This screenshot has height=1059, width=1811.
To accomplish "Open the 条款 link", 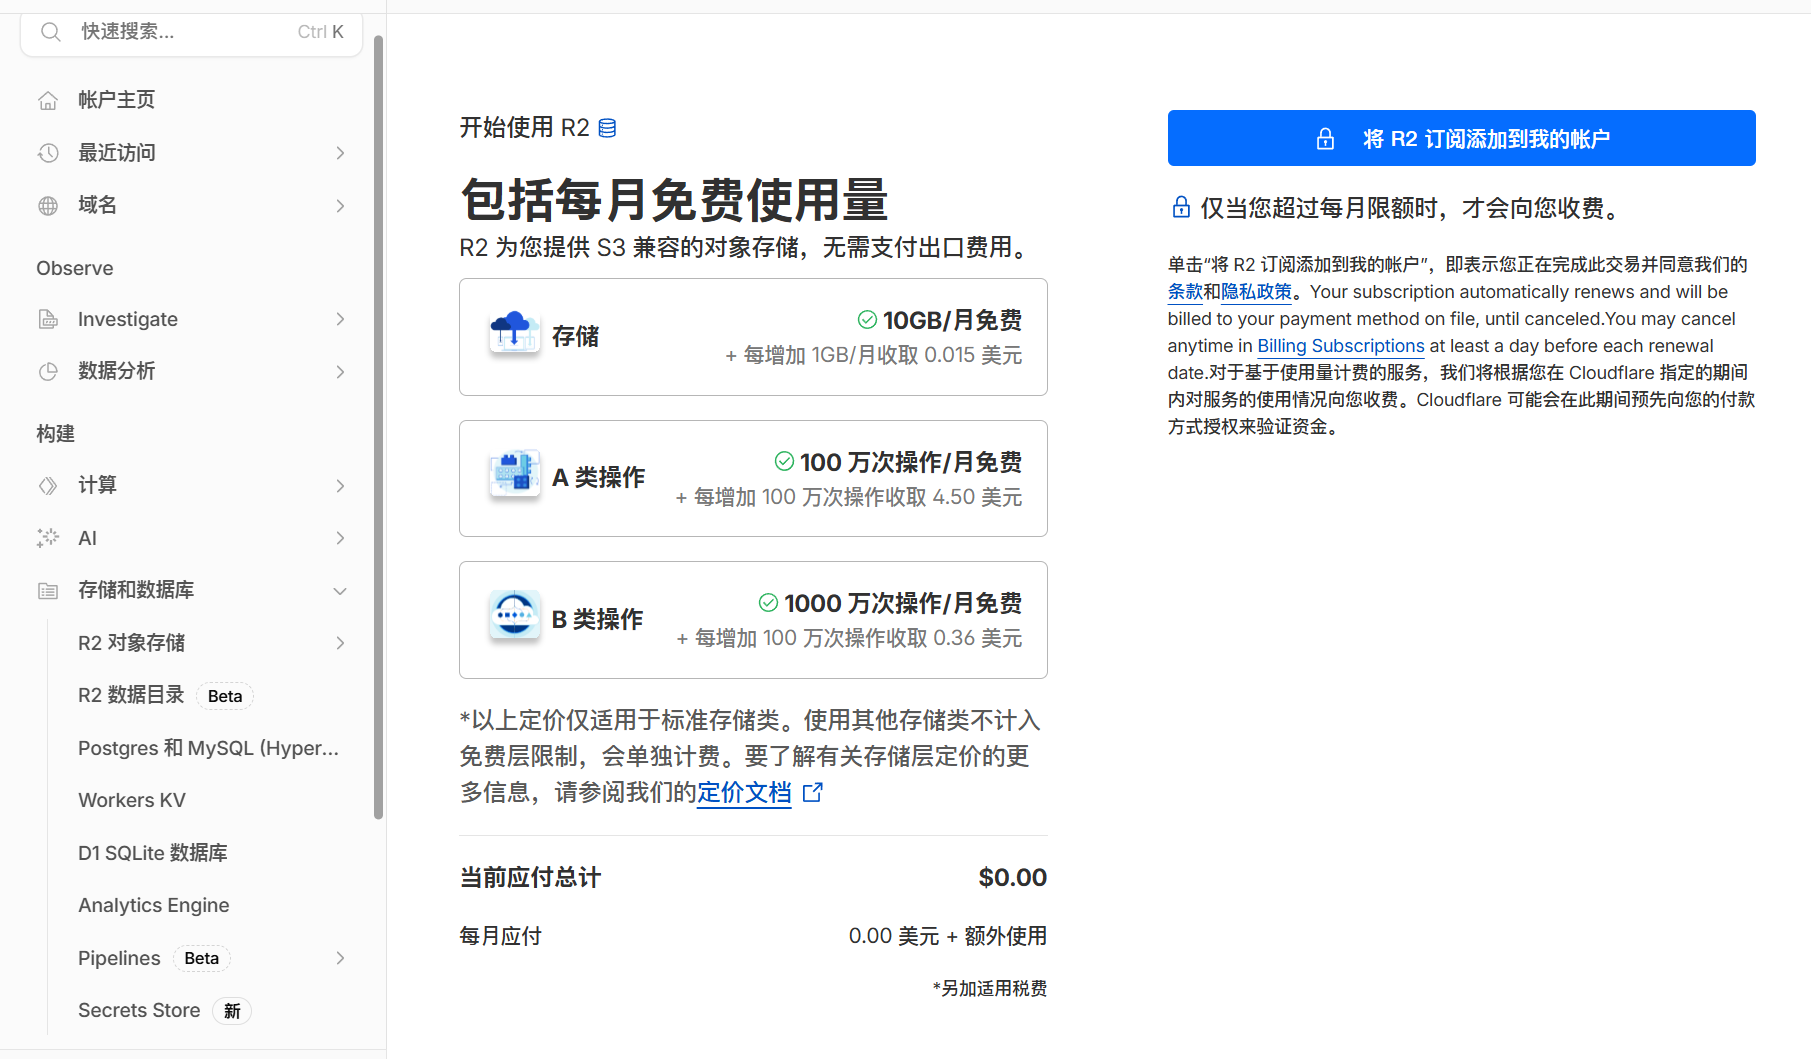I will (1185, 292).
